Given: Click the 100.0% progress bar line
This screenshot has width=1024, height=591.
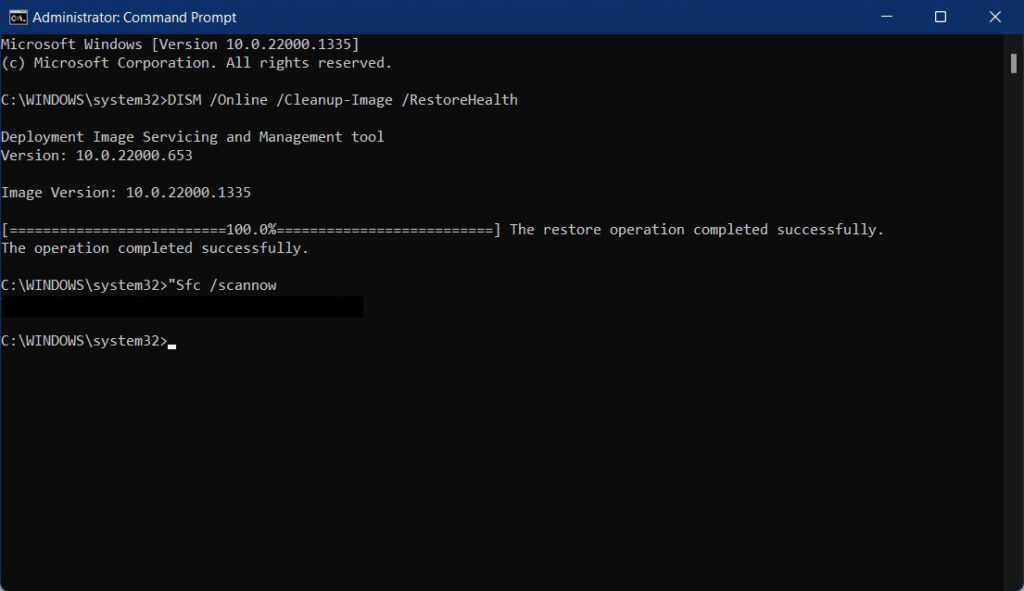Looking at the screenshot, I should coord(250,230).
